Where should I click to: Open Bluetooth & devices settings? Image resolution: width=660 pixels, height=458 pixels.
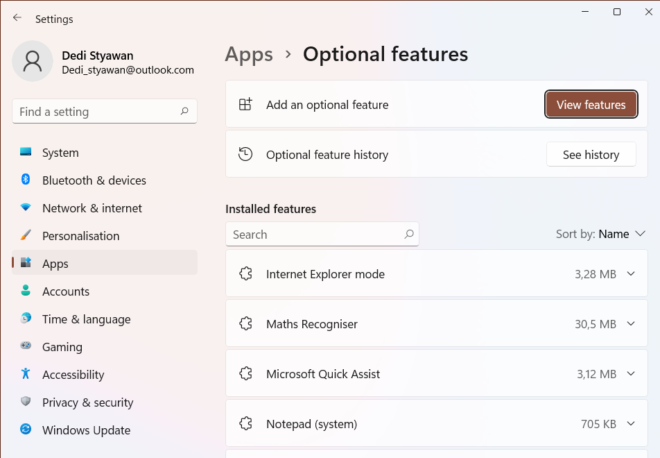[105, 180]
